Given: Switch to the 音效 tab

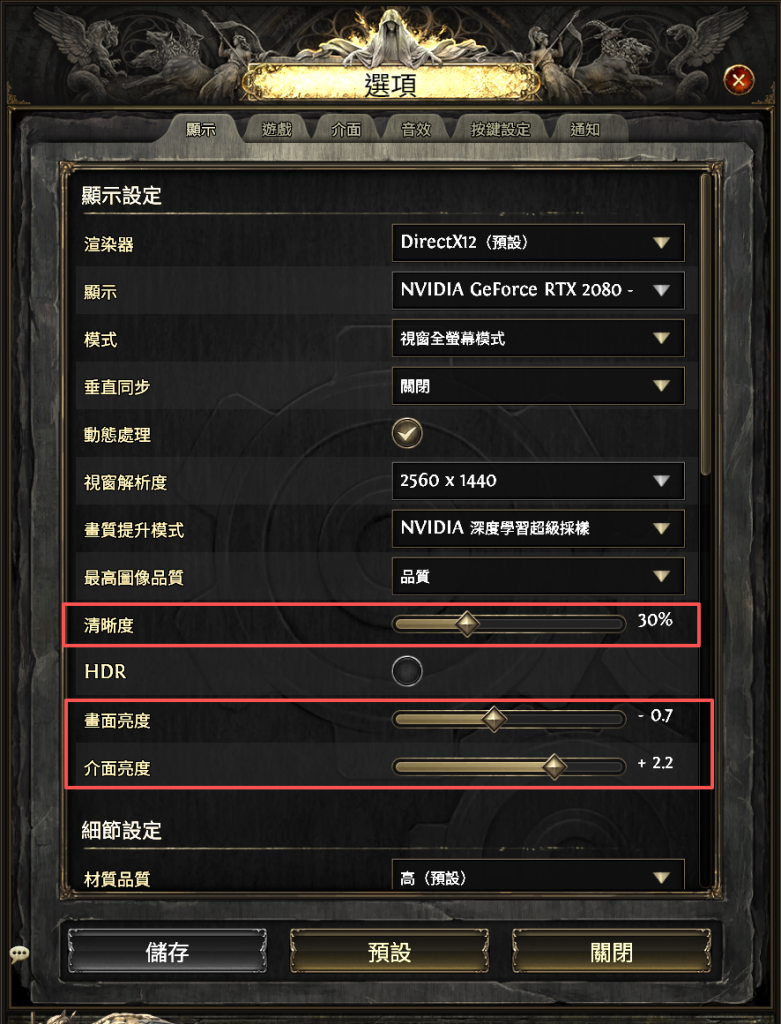Looking at the screenshot, I should (x=416, y=129).
